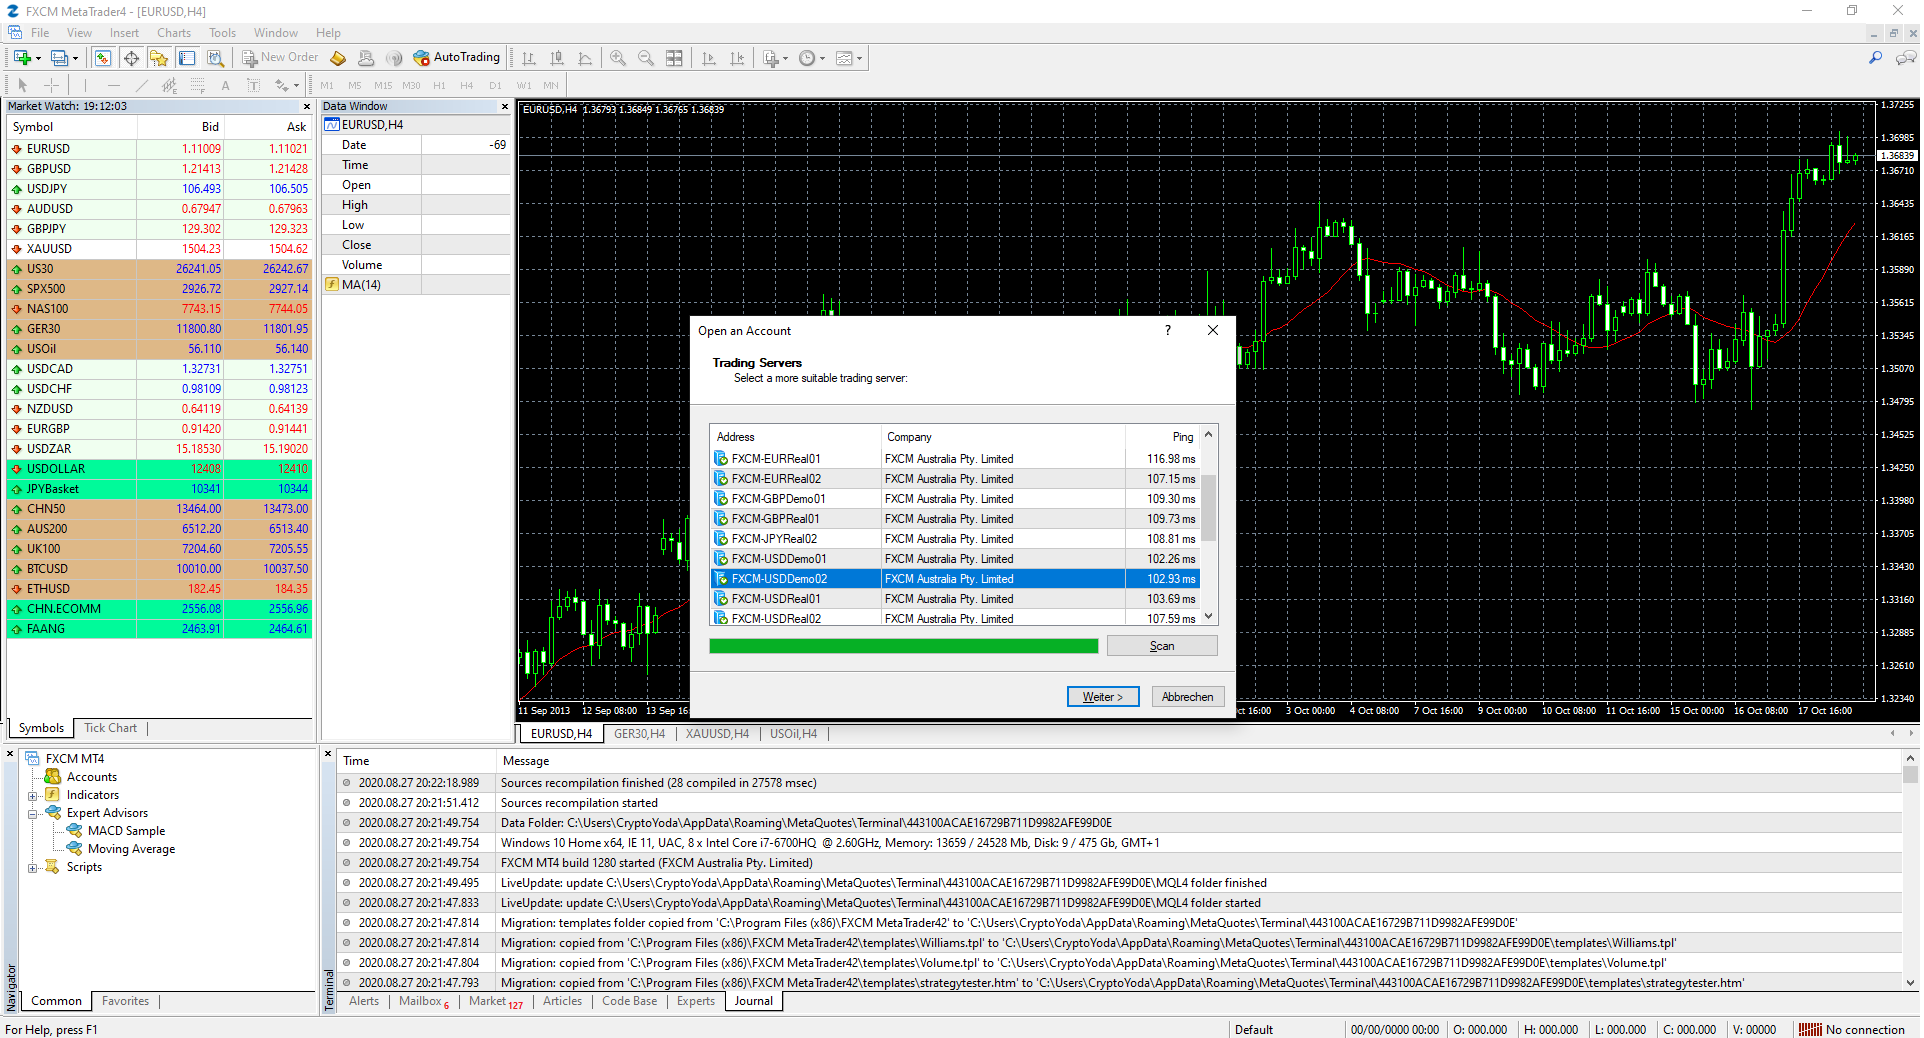Click the Zoom Out magnifier icon
The height and width of the screenshot is (1038, 1924).
point(646,58)
